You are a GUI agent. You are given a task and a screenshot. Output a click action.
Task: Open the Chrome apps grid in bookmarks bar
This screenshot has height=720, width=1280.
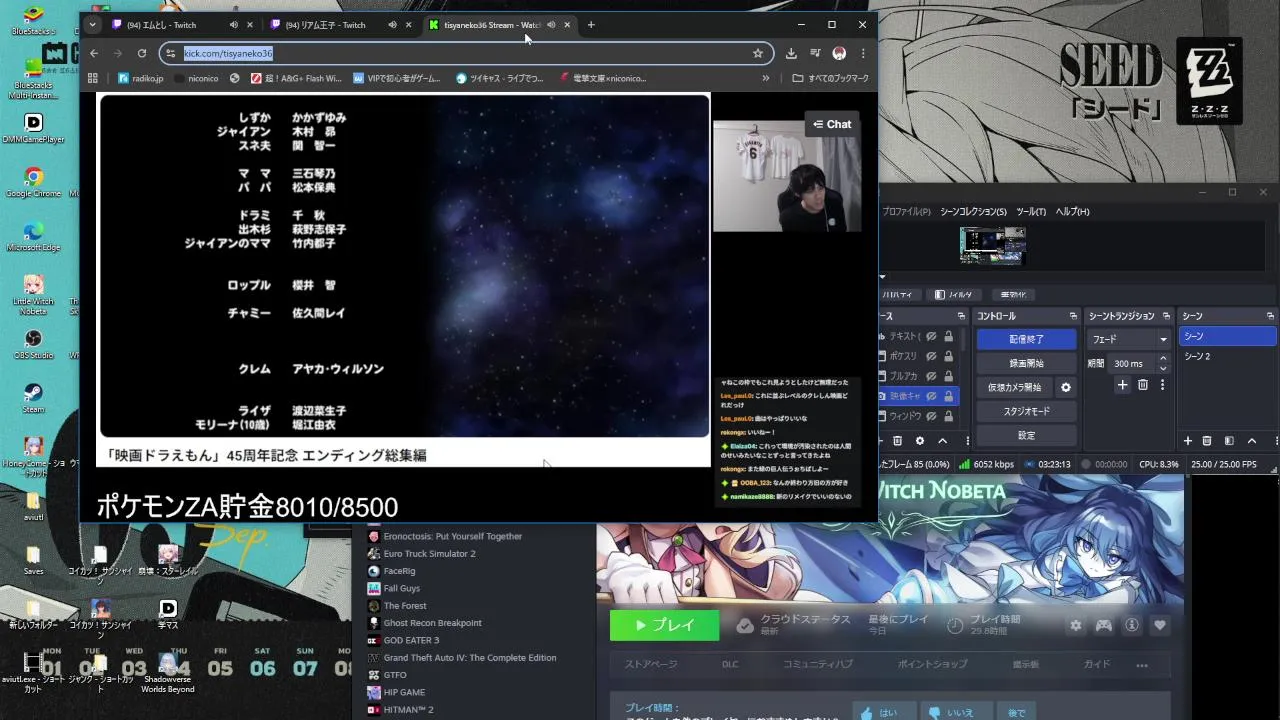pyautogui.click(x=93, y=78)
